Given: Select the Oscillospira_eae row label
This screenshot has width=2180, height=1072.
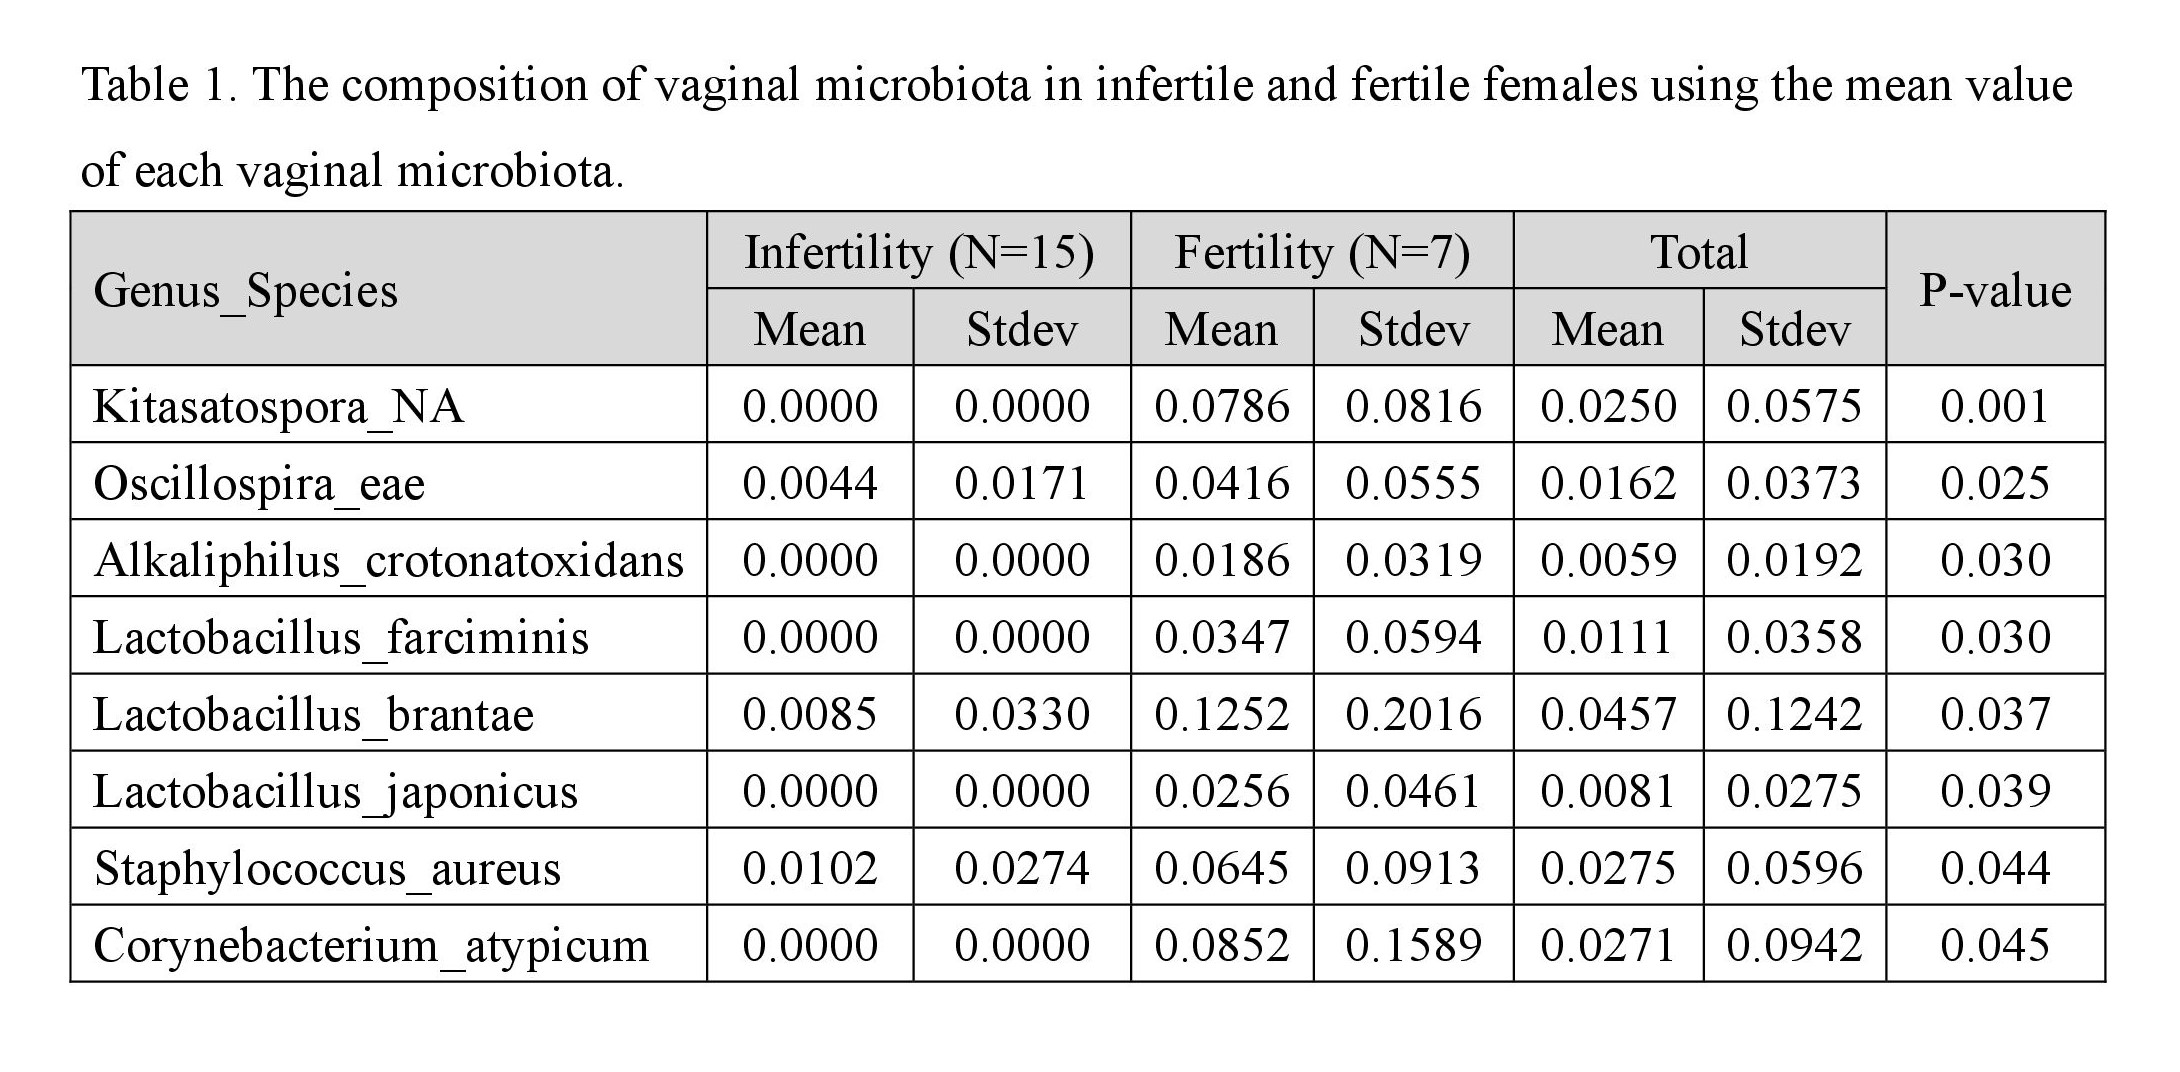Looking at the screenshot, I should point(259,483).
